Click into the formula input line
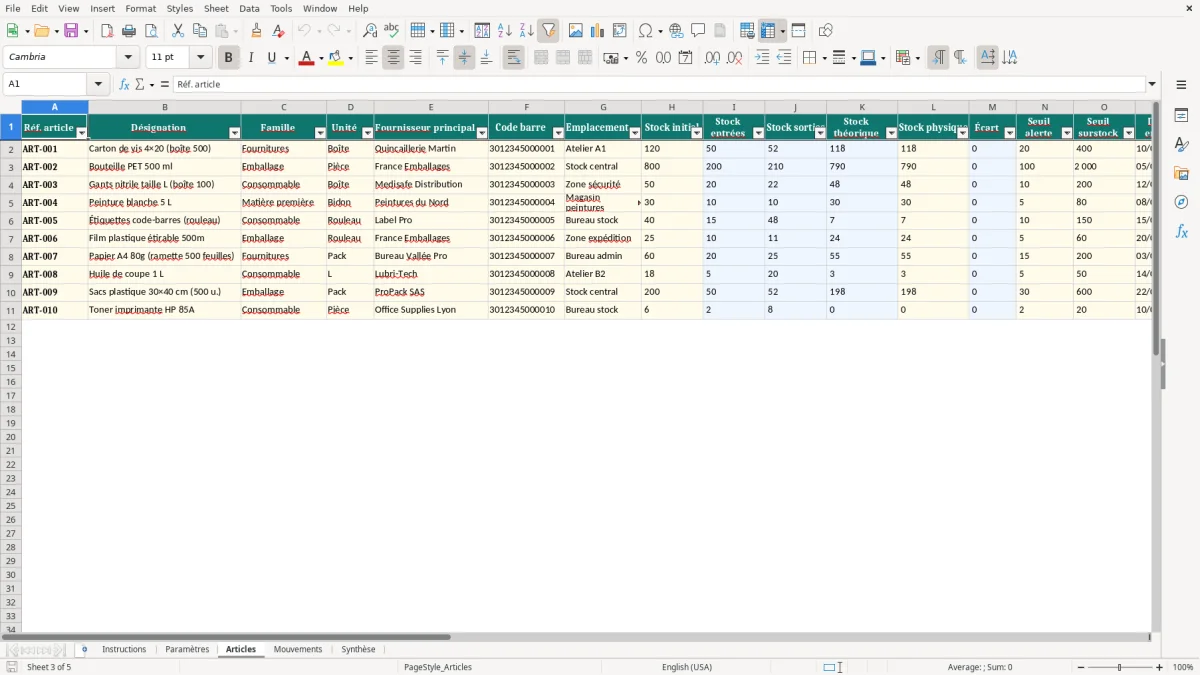 tap(658, 85)
